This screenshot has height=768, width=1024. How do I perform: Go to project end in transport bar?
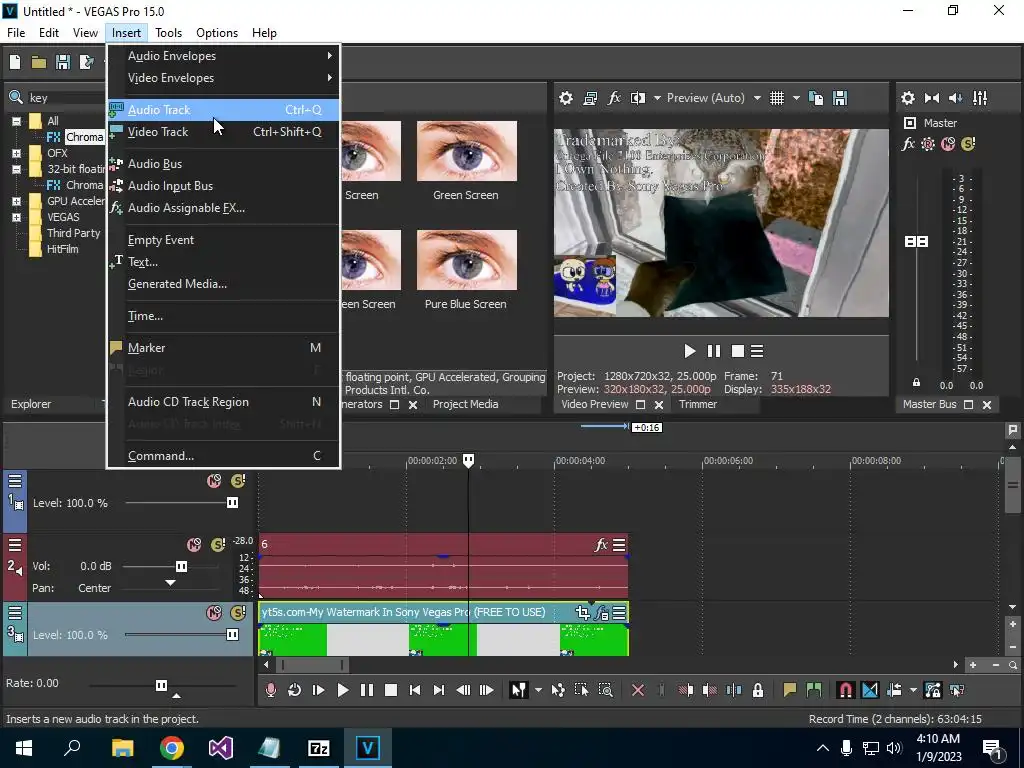click(x=439, y=690)
